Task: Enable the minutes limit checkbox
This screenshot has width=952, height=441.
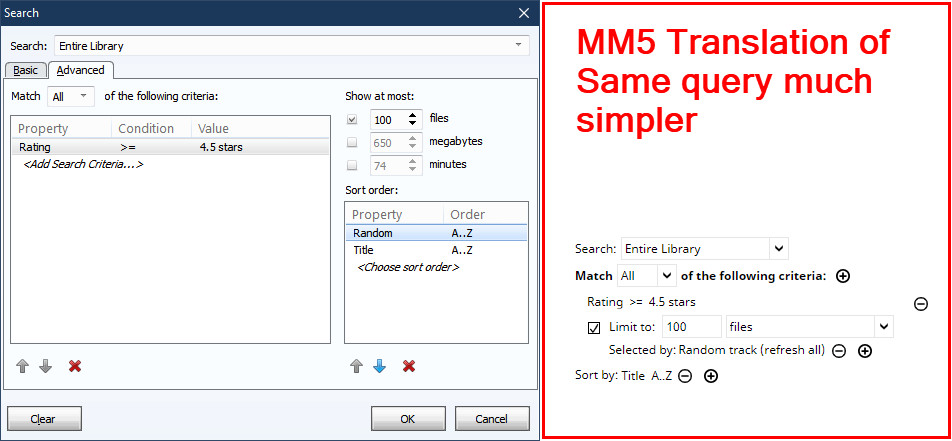Action: coord(352,165)
